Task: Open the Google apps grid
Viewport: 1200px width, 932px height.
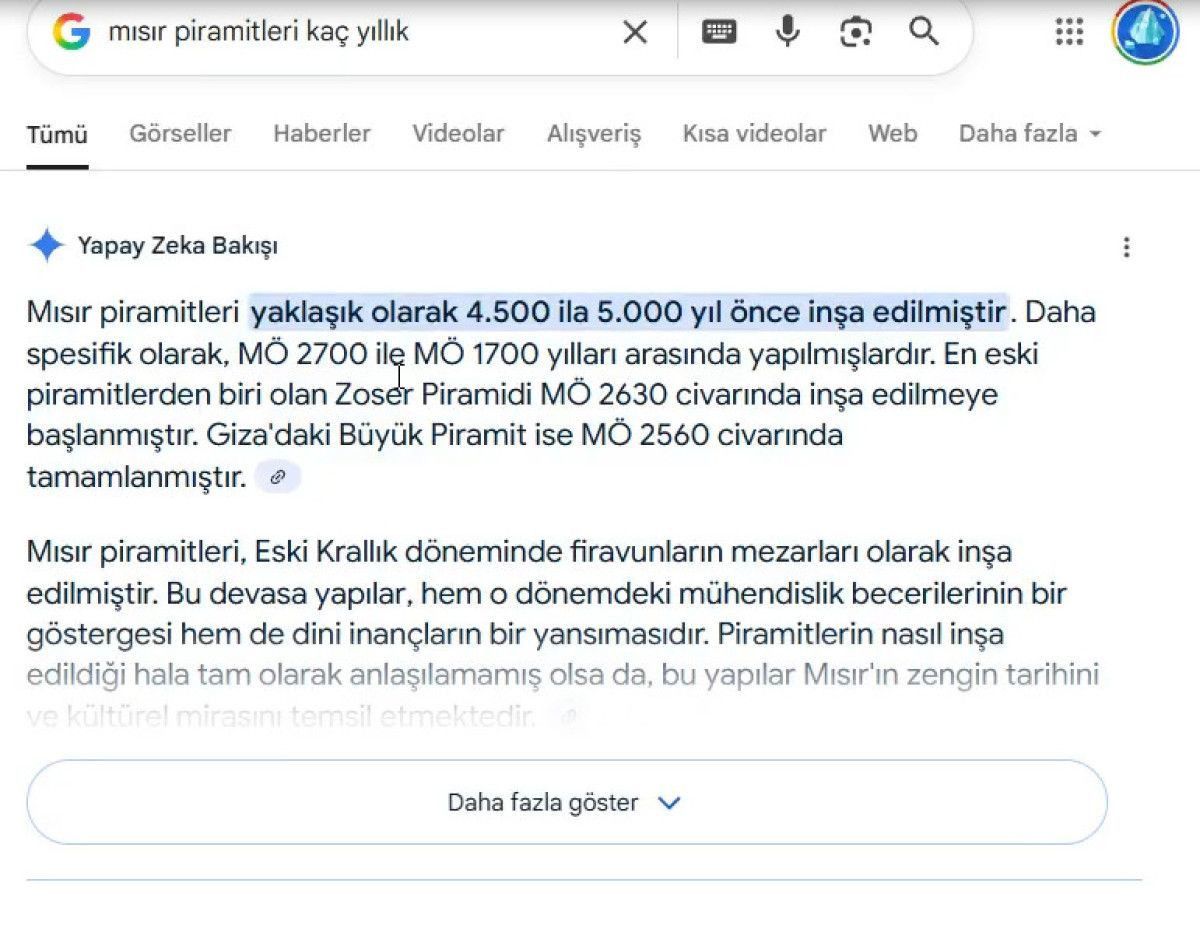Action: click(1069, 31)
